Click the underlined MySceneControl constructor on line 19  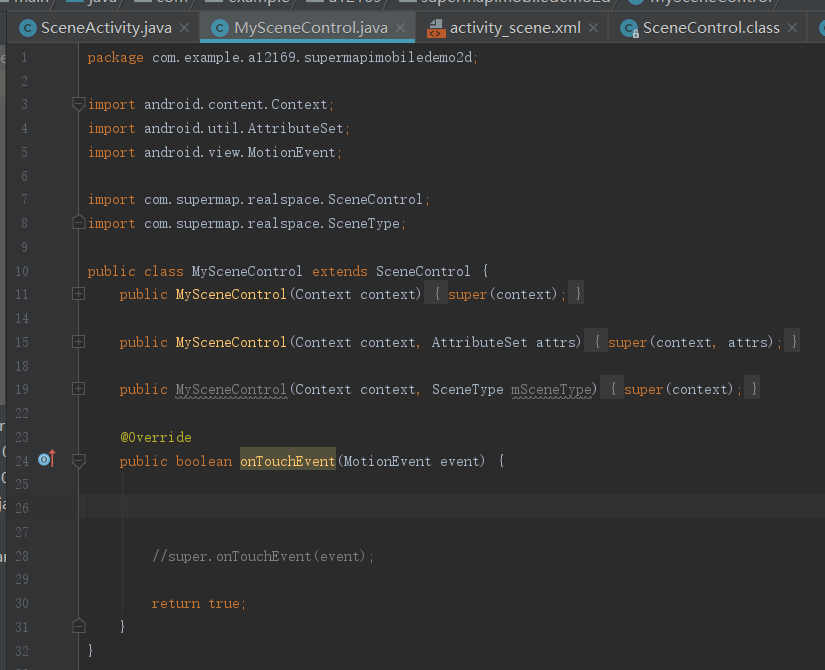click(231, 389)
